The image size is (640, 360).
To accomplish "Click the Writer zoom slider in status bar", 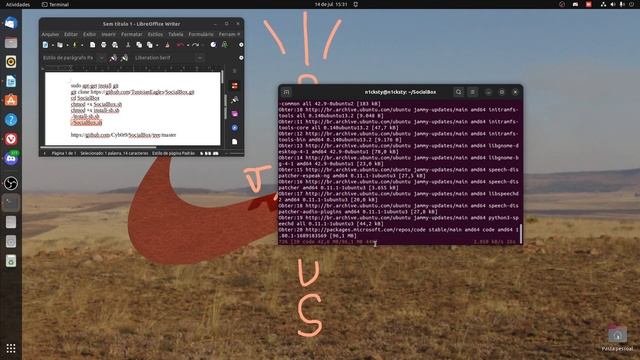I will point(234,153).
